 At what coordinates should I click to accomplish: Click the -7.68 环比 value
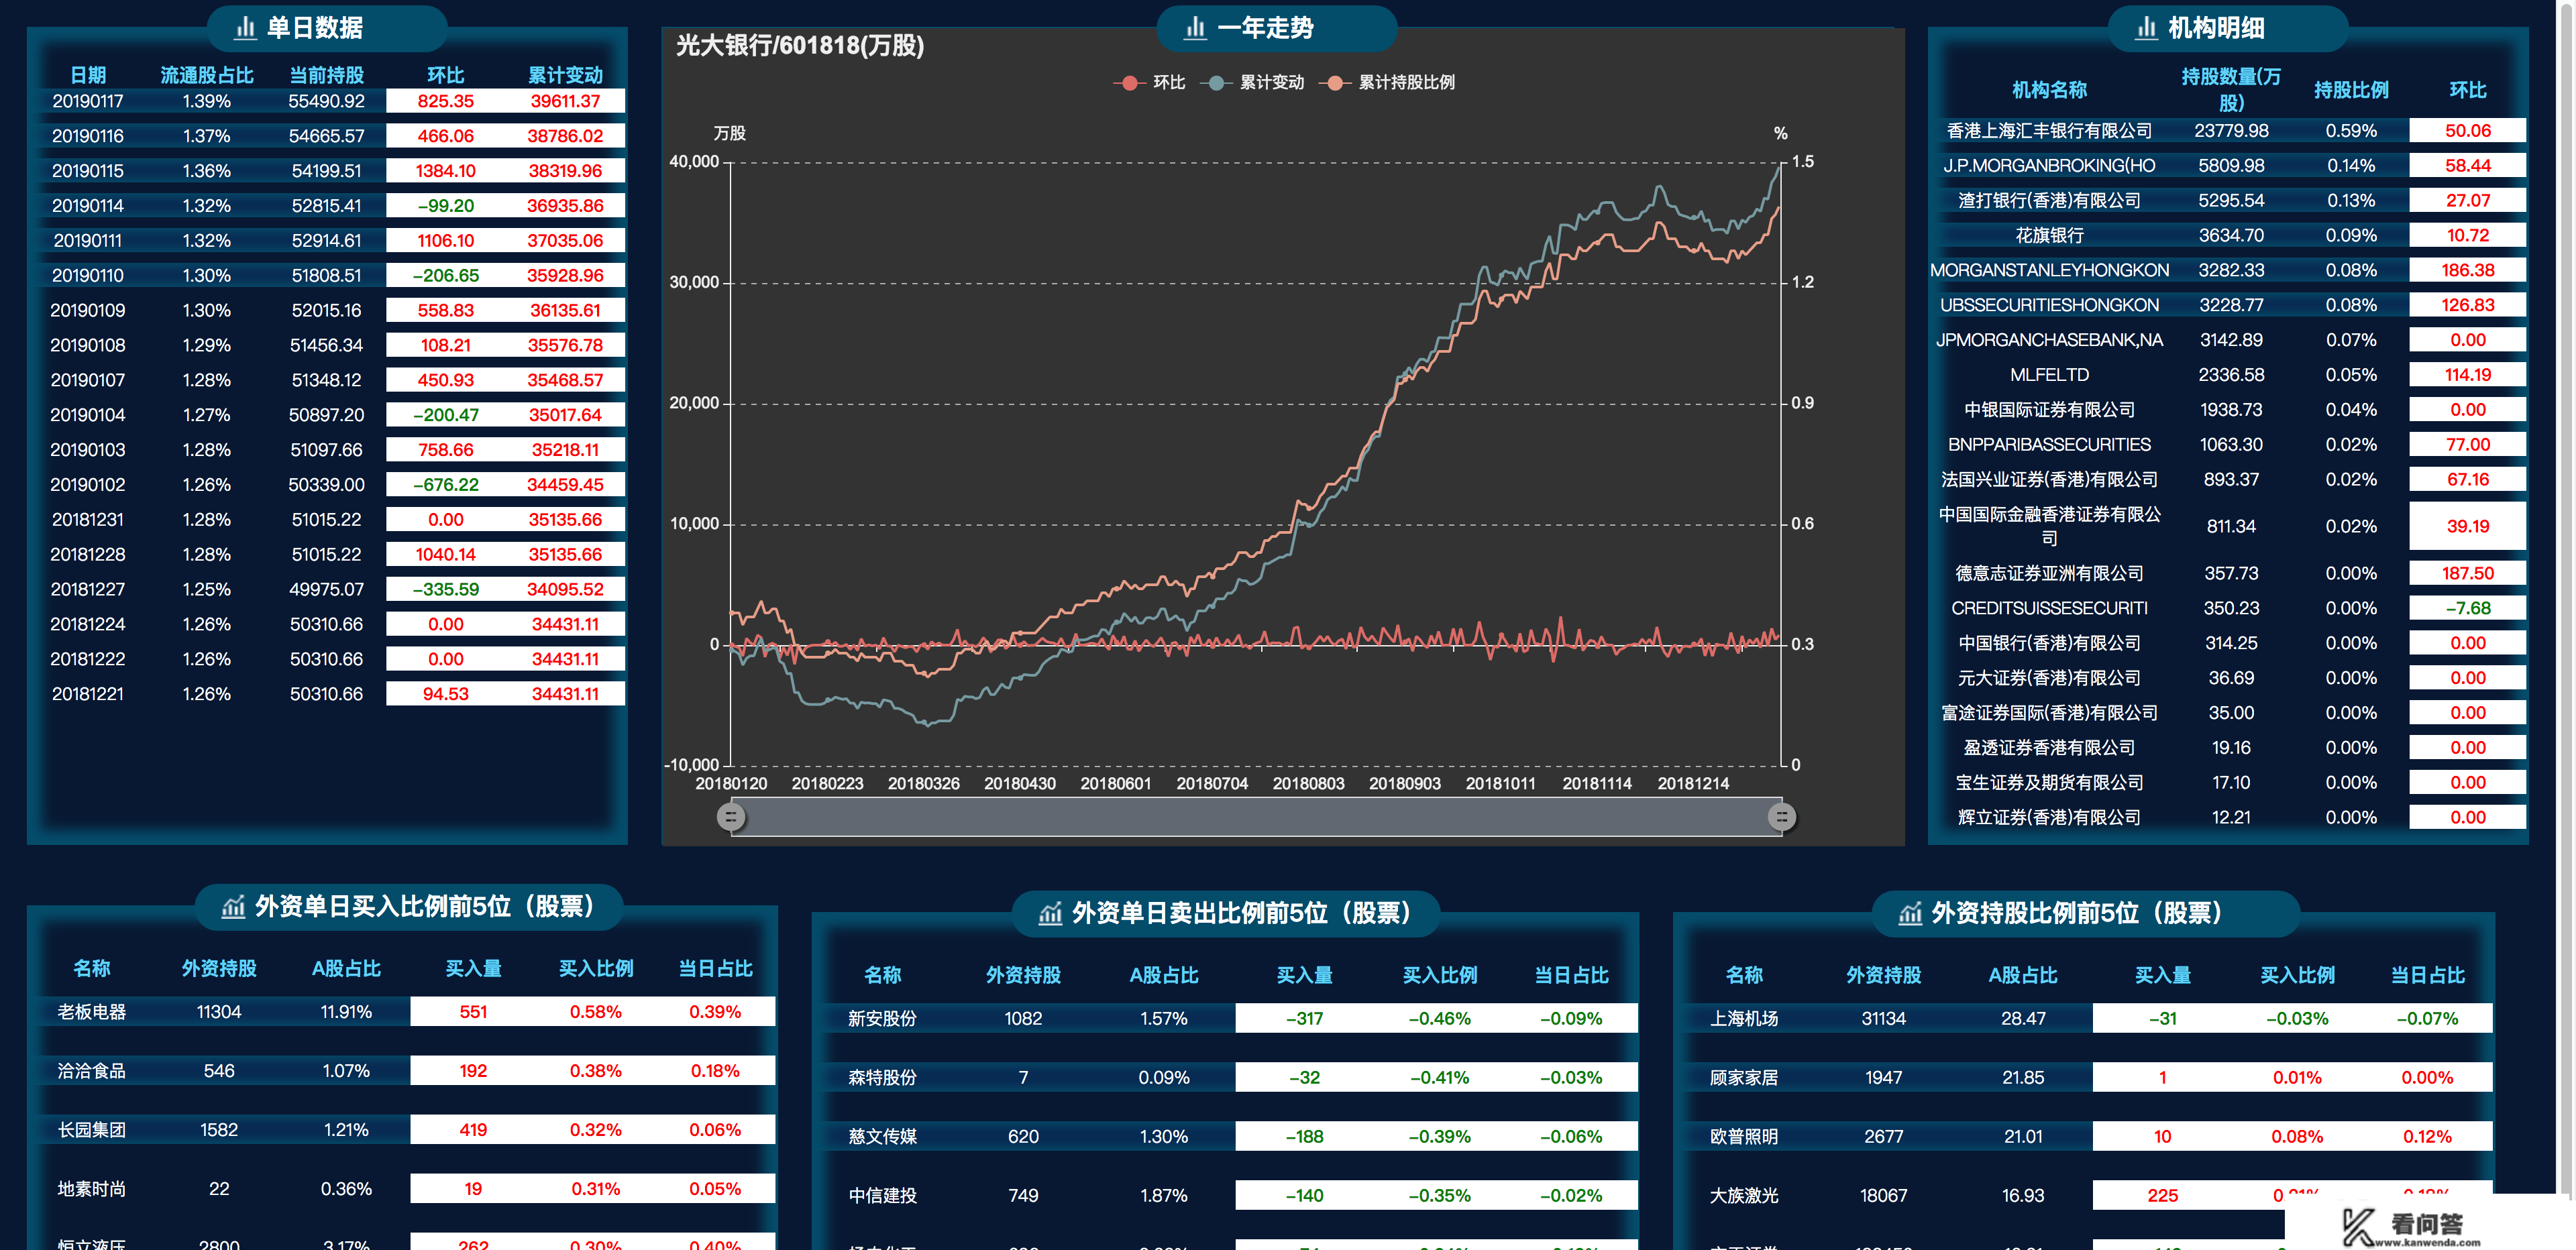click(x=2467, y=608)
